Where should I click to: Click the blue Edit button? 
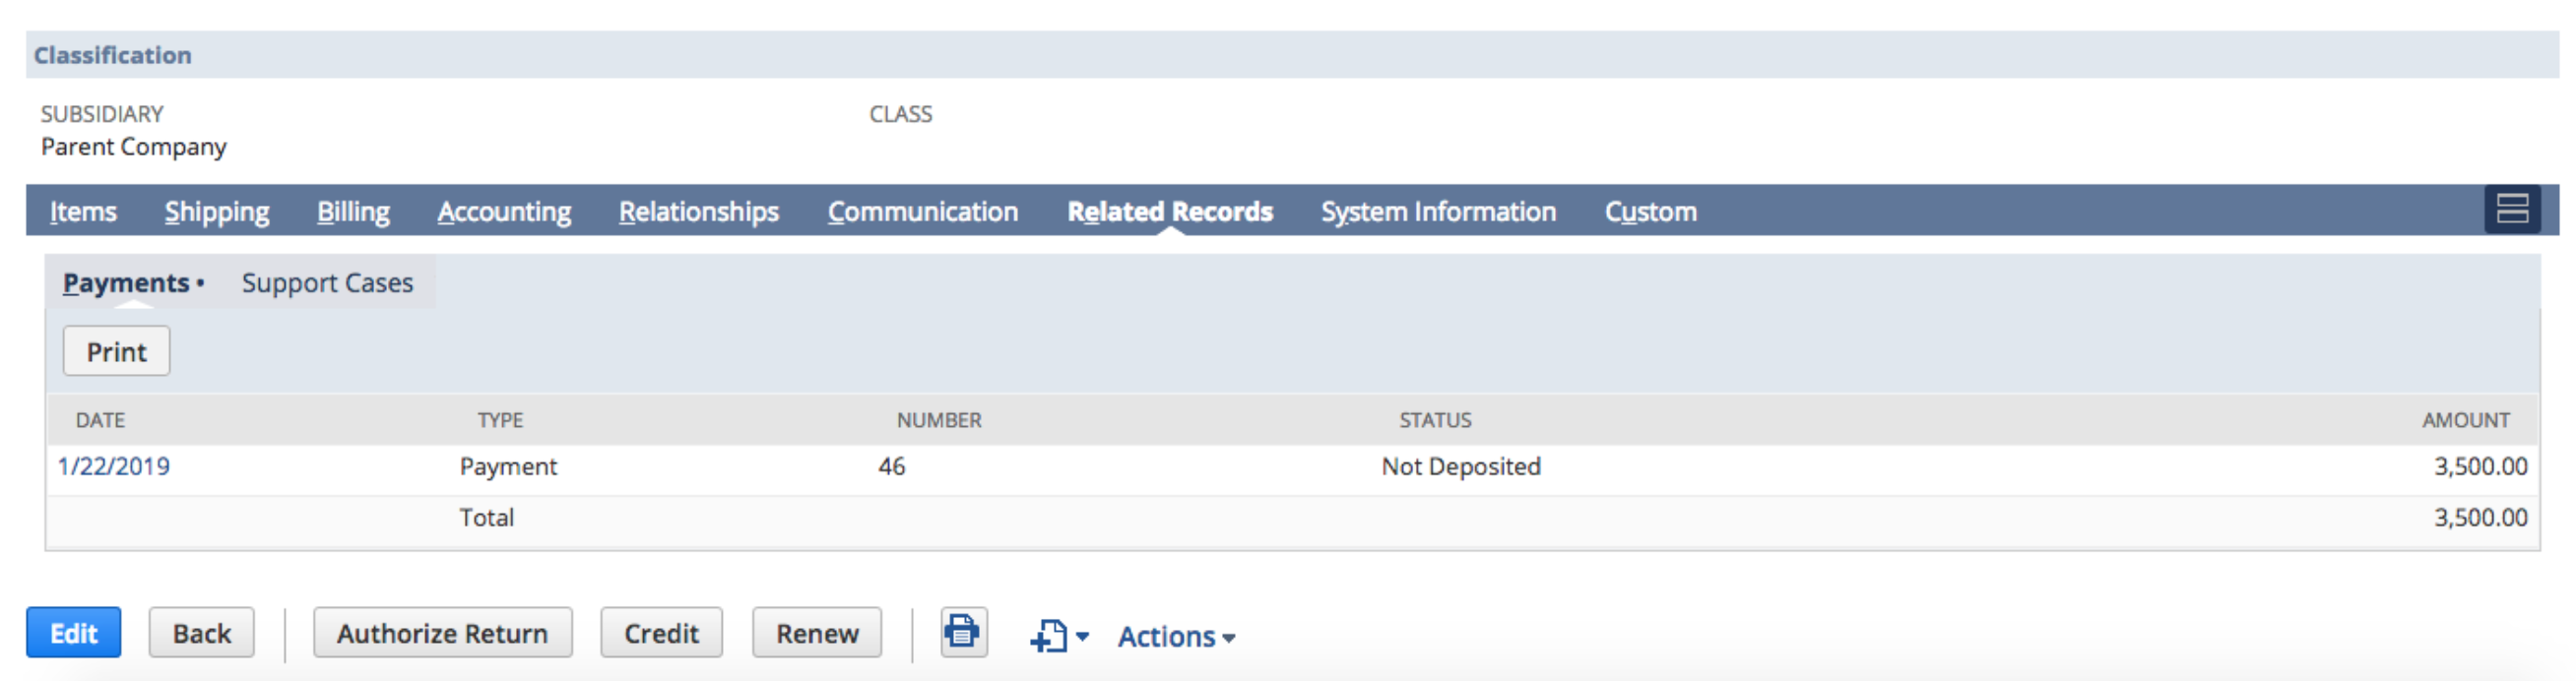tap(73, 633)
